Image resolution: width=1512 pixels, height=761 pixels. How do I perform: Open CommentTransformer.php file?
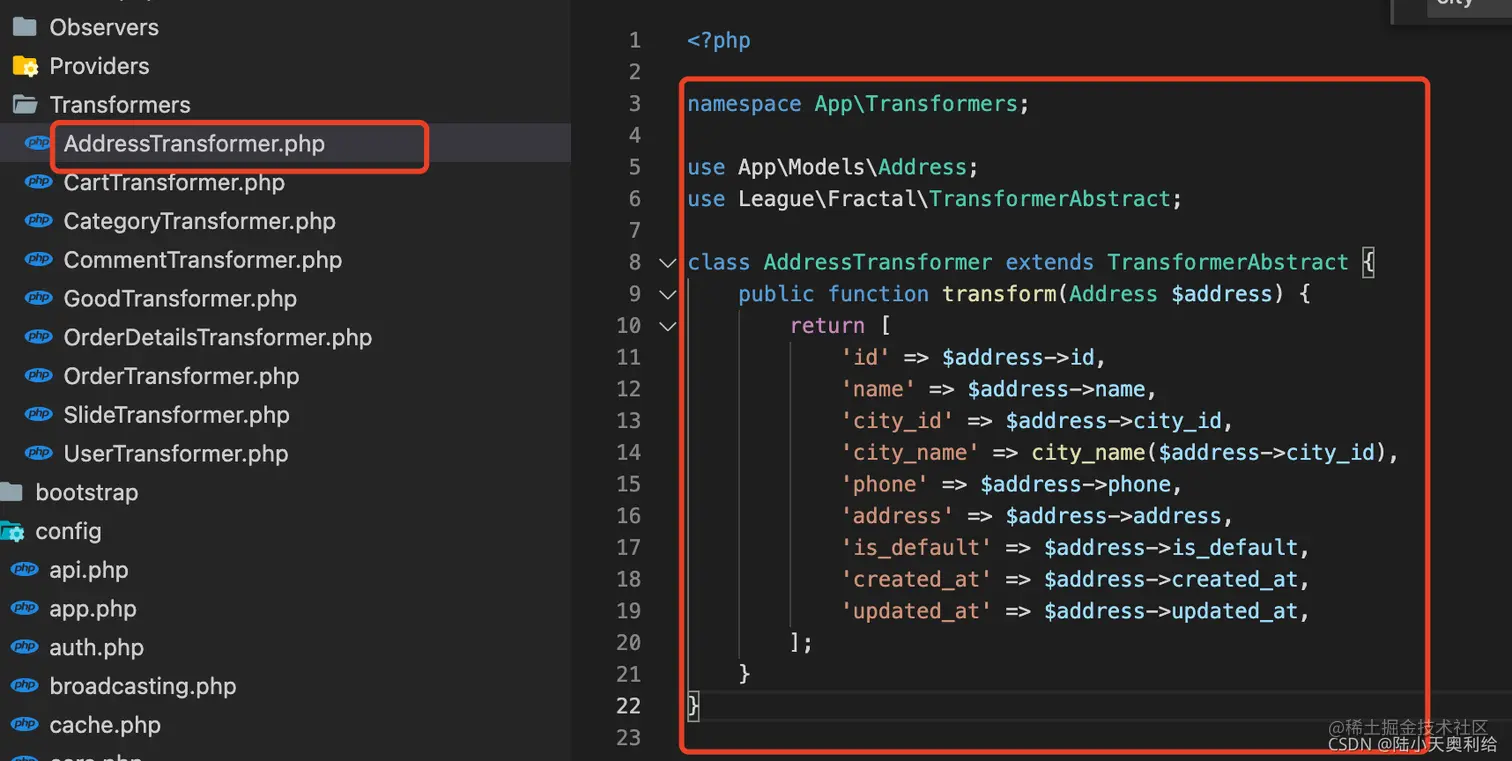click(x=203, y=260)
